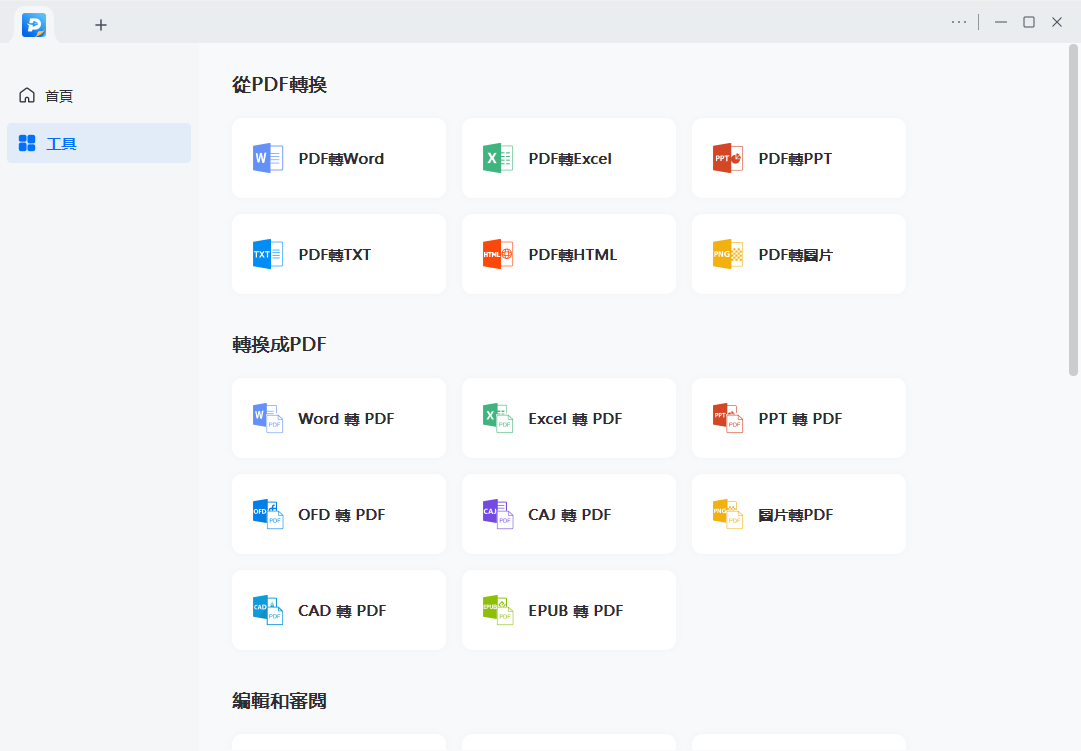
Task: Click the PPT 轉 PDF icon
Action: pyautogui.click(x=728, y=418)
